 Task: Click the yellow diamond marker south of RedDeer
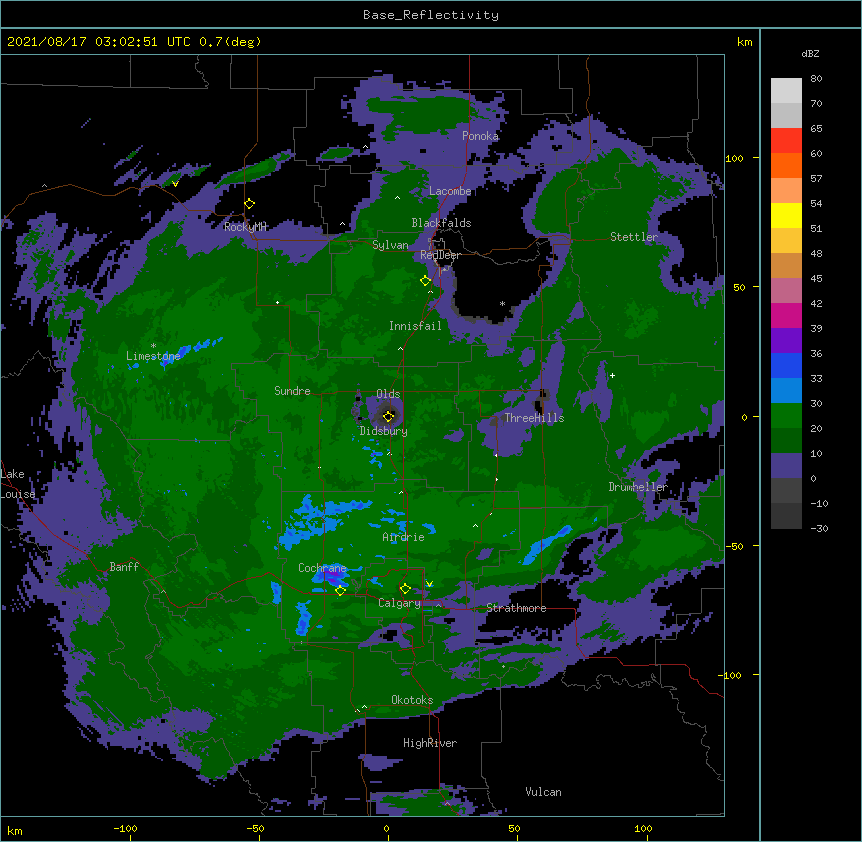[425, 281]
